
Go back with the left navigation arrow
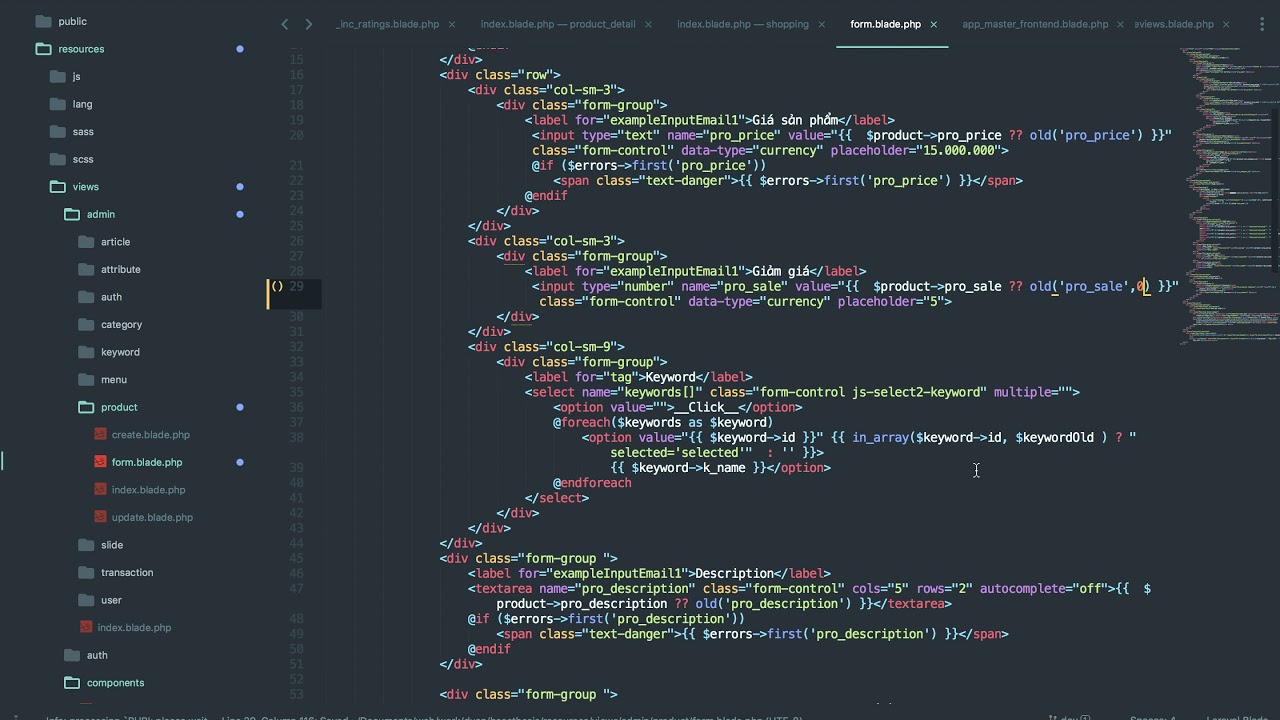pos(285,24)
